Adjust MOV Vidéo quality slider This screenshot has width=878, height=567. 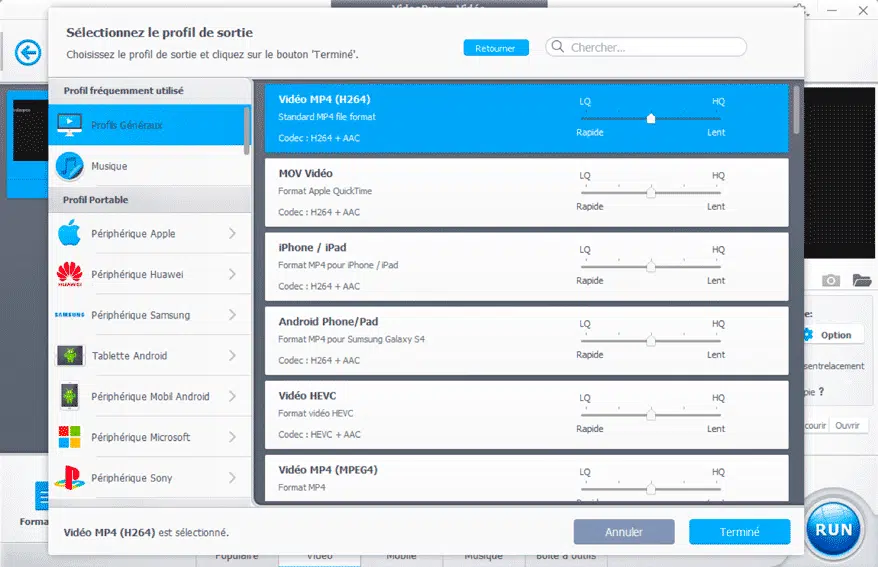[651, 193]
